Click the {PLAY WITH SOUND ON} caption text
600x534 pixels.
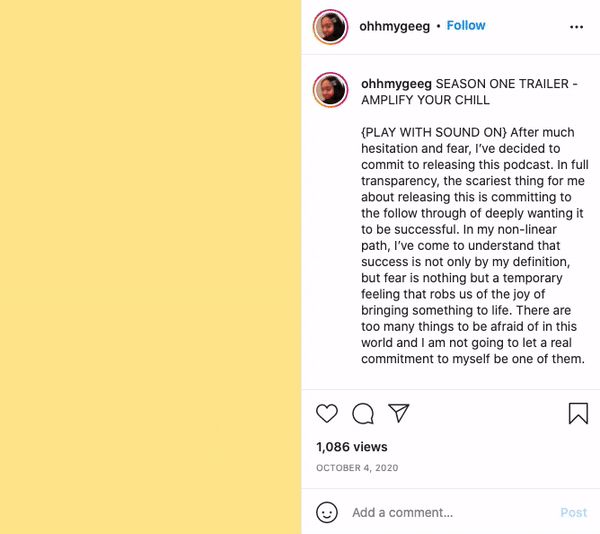click(x=435, y=132)
